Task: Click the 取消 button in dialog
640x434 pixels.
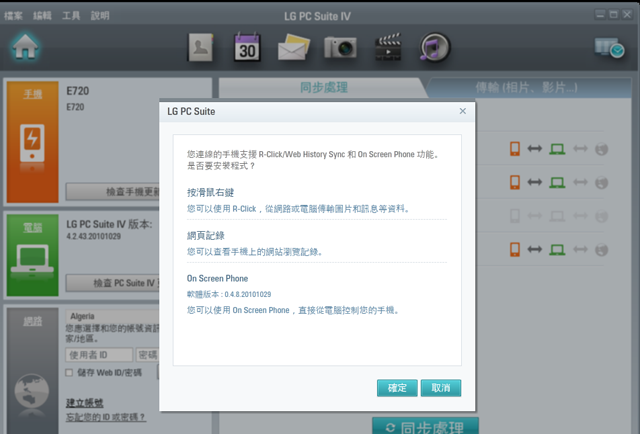Action: [441, 388]
